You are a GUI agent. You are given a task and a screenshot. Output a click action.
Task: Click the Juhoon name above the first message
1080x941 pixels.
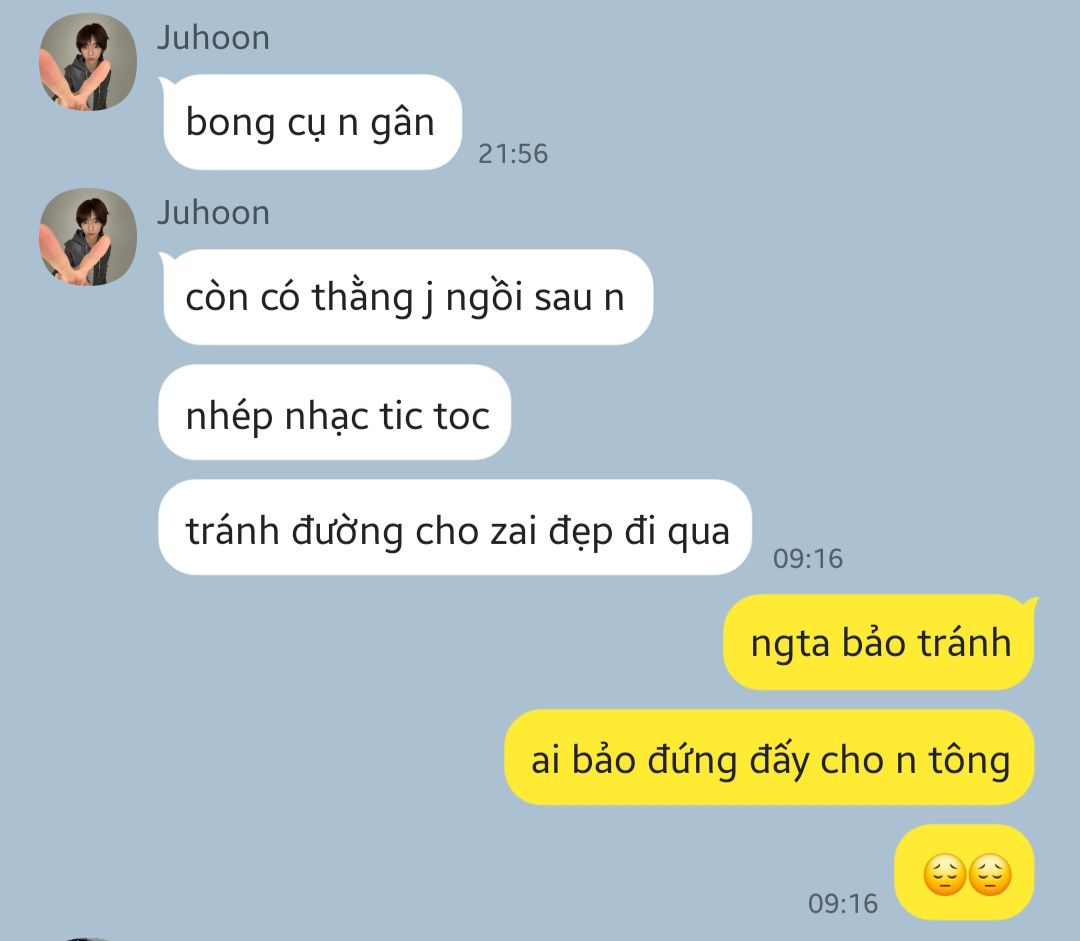(213, 38)
